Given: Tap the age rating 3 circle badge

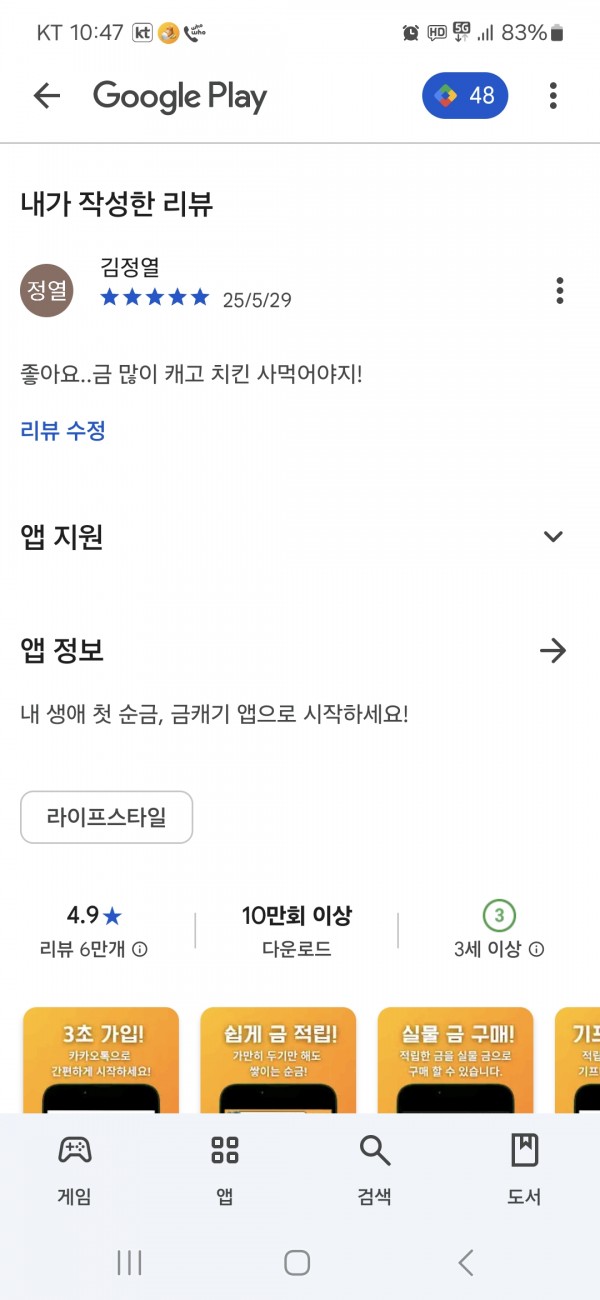Looking at the screenshot, I should point(499,915).
